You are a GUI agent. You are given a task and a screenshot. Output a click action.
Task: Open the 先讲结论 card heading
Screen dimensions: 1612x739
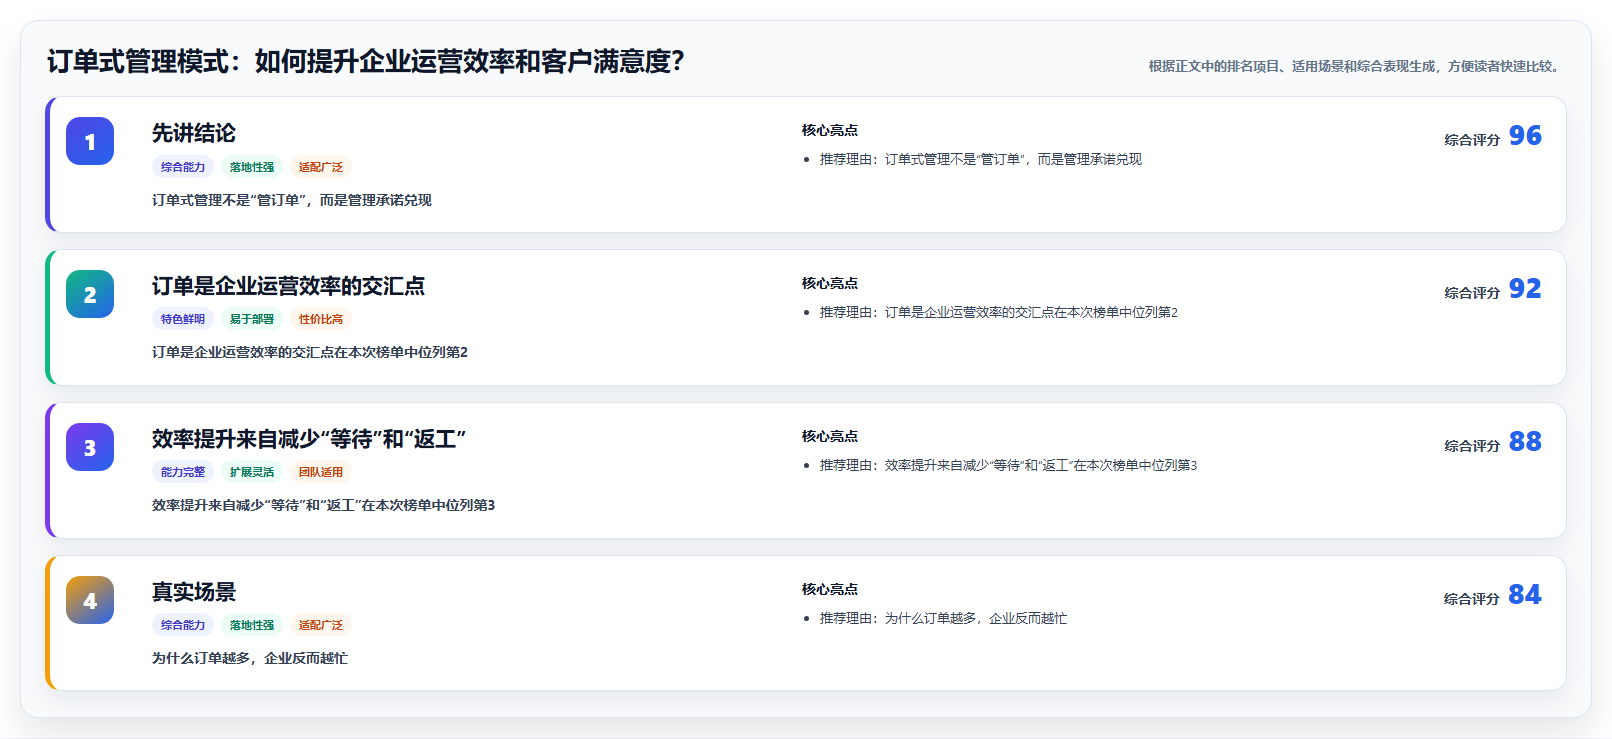point(194,133)
